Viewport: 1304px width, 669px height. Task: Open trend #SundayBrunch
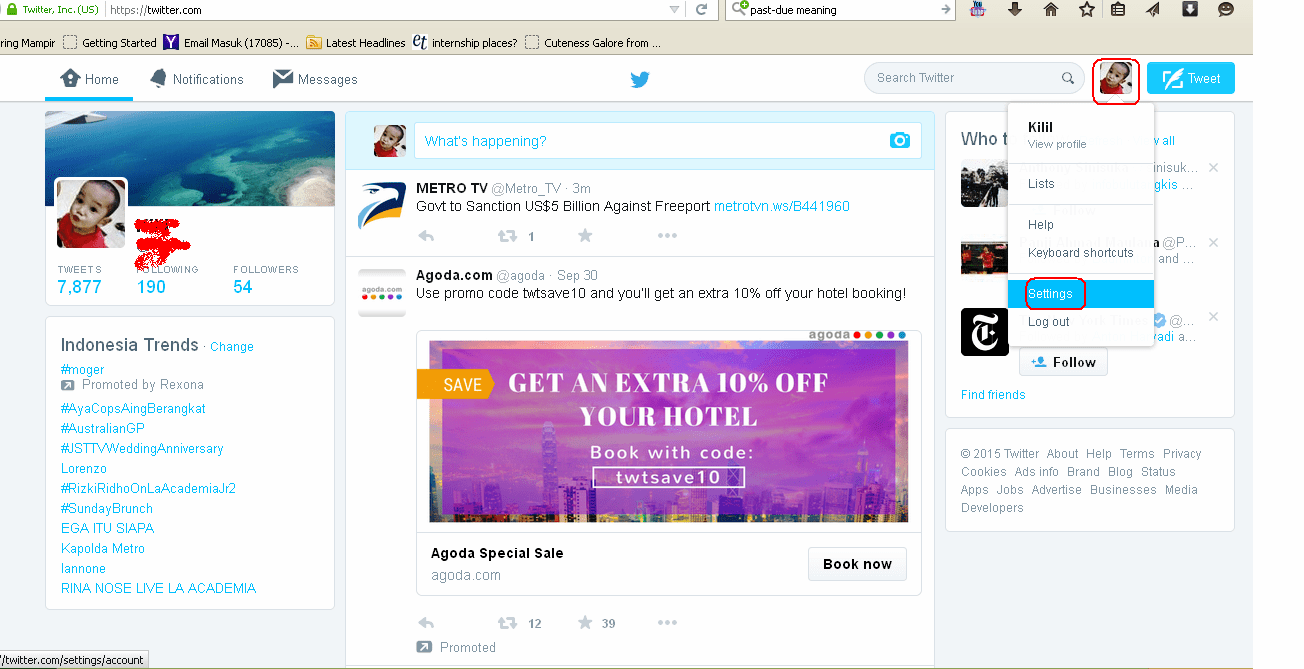[107, 509]
